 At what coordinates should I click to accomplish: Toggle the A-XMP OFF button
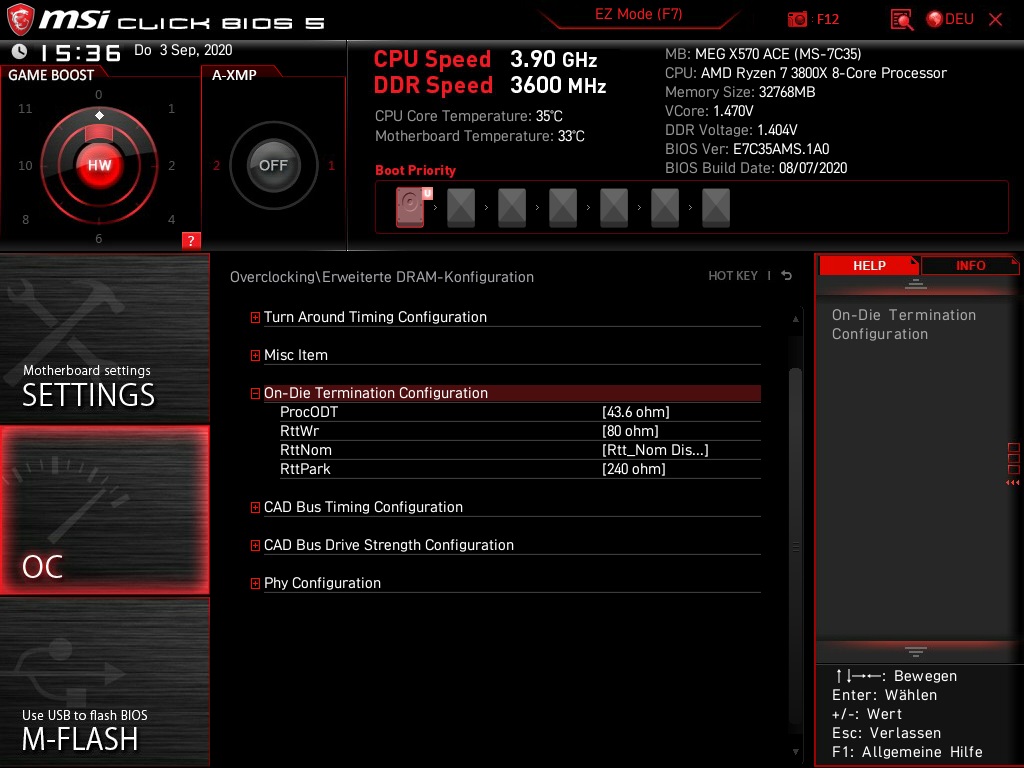click(x=273, y=165)
